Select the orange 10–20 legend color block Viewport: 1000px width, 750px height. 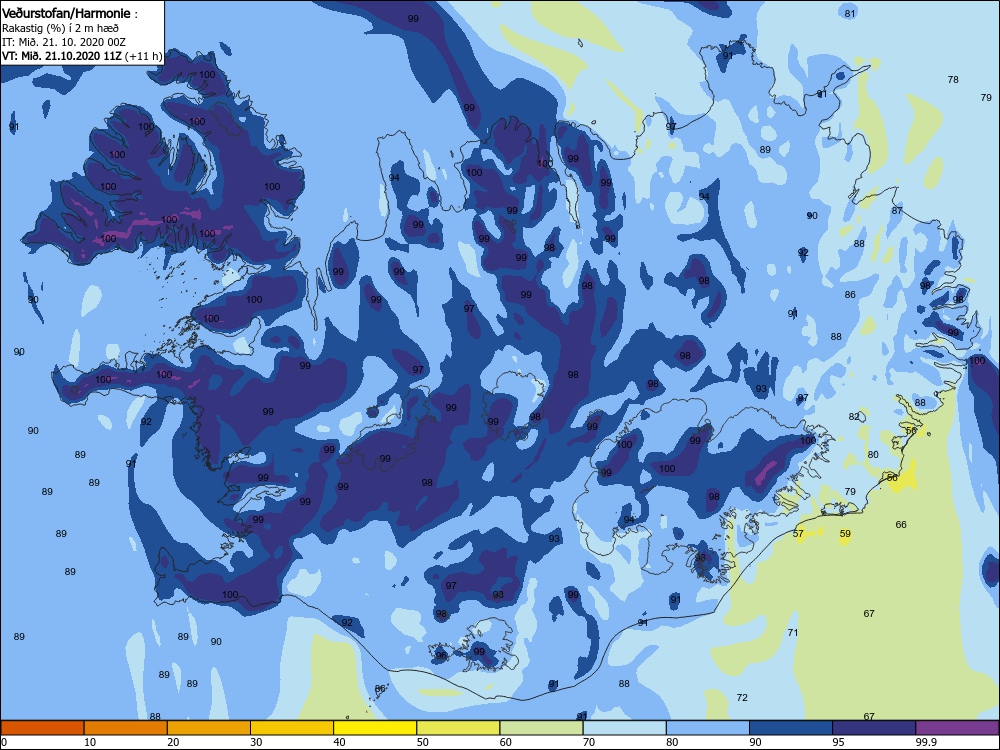(126, 728)
